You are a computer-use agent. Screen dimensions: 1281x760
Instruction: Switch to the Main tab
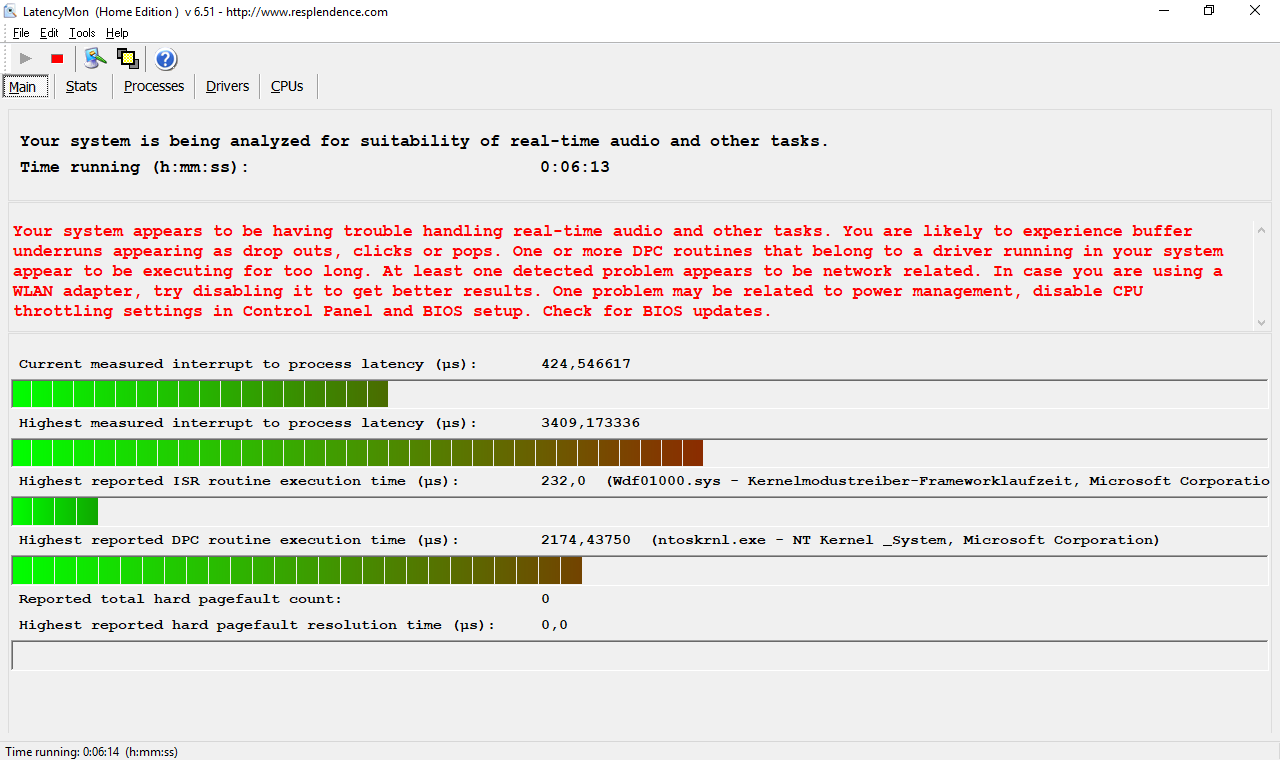coord(23,87)
